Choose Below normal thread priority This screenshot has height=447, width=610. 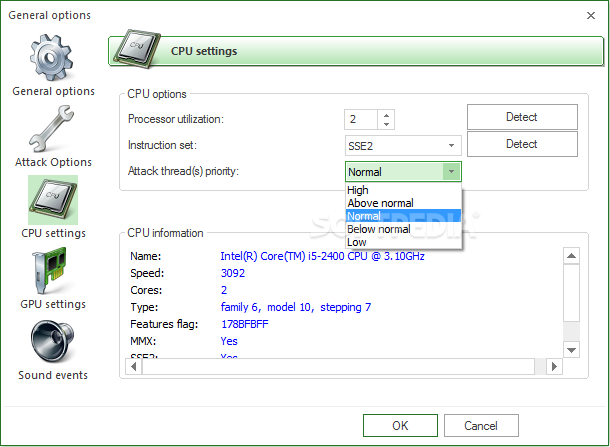(403, 229)
